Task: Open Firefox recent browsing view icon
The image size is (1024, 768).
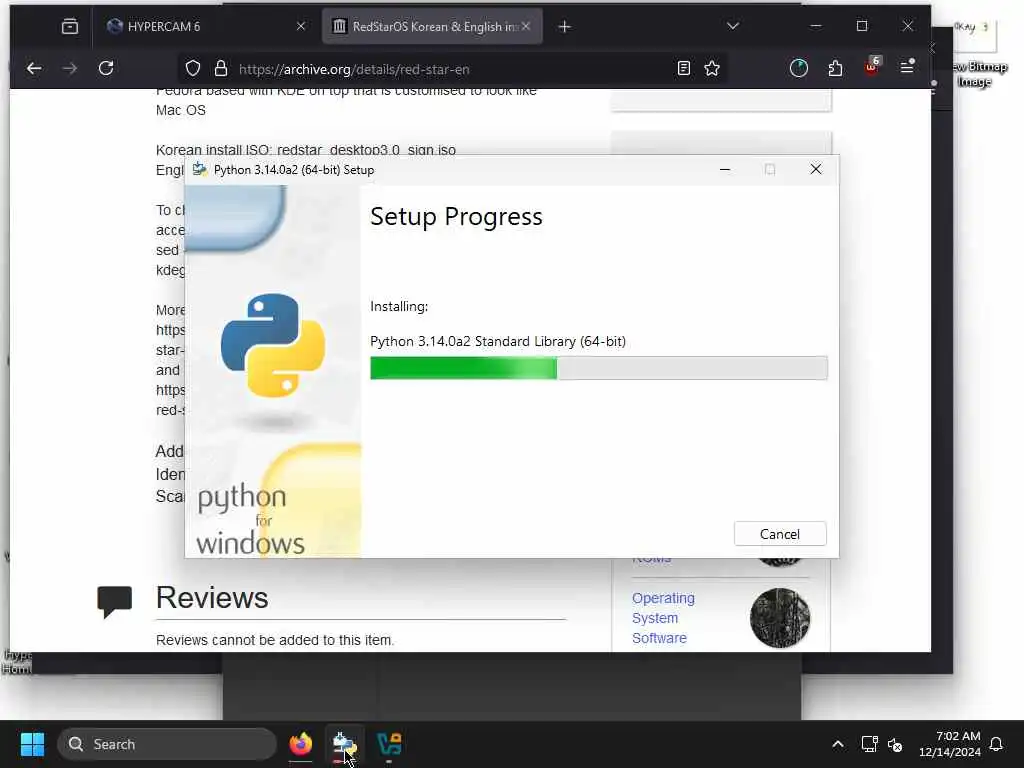Action: click(x=70, y=26)
